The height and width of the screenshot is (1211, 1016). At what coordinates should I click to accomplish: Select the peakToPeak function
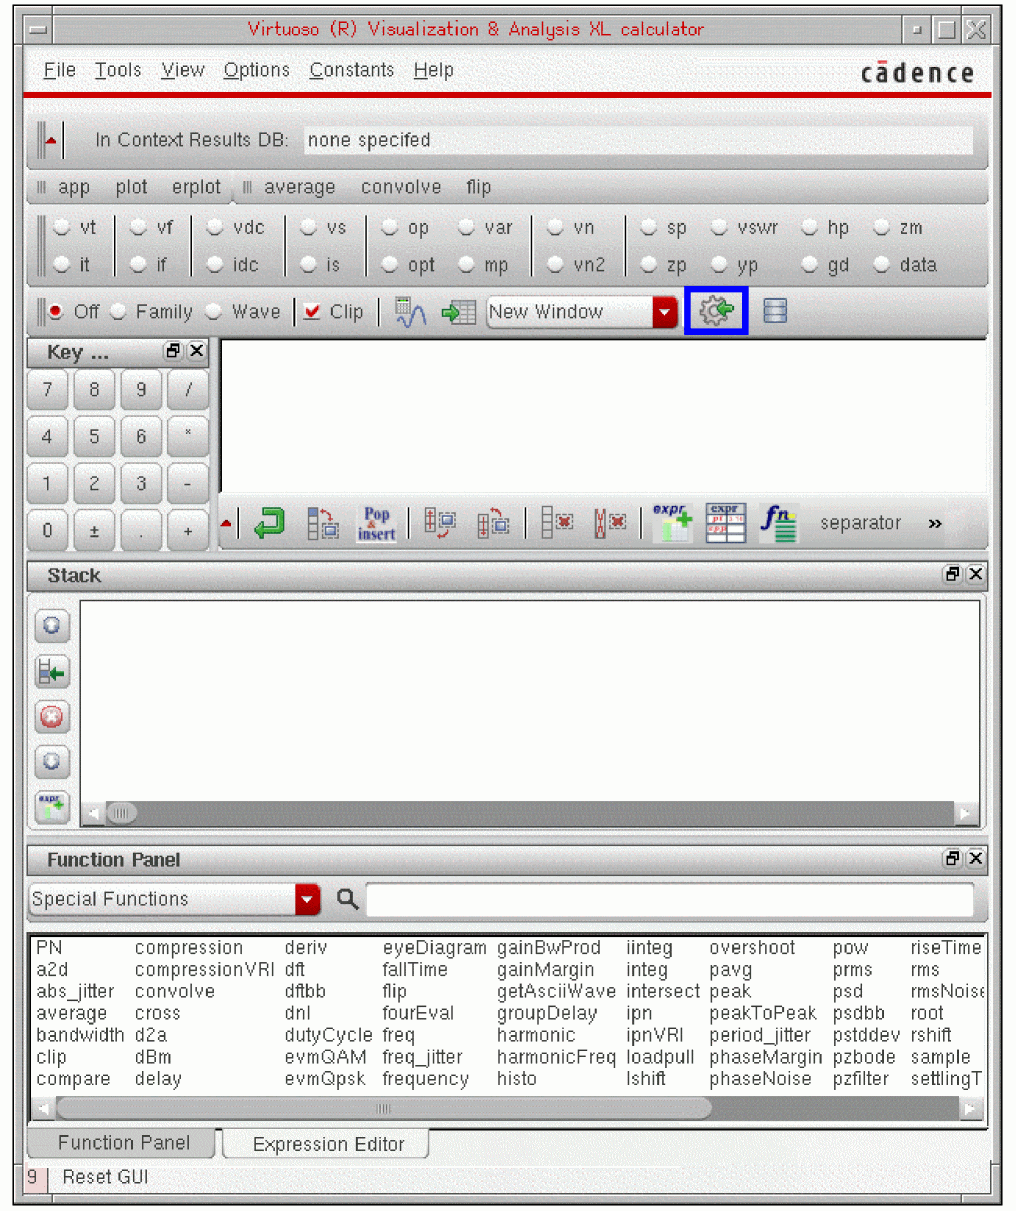(x=763, y=1013)
